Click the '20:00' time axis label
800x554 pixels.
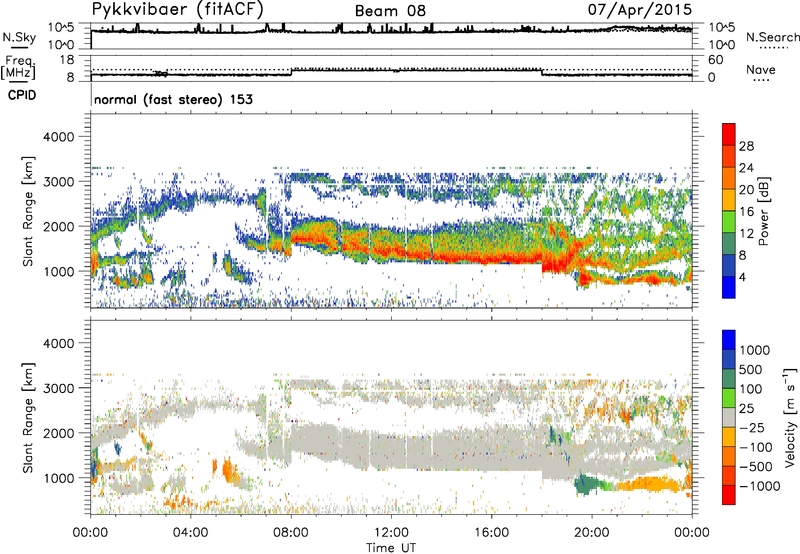[x=591, y=533]
